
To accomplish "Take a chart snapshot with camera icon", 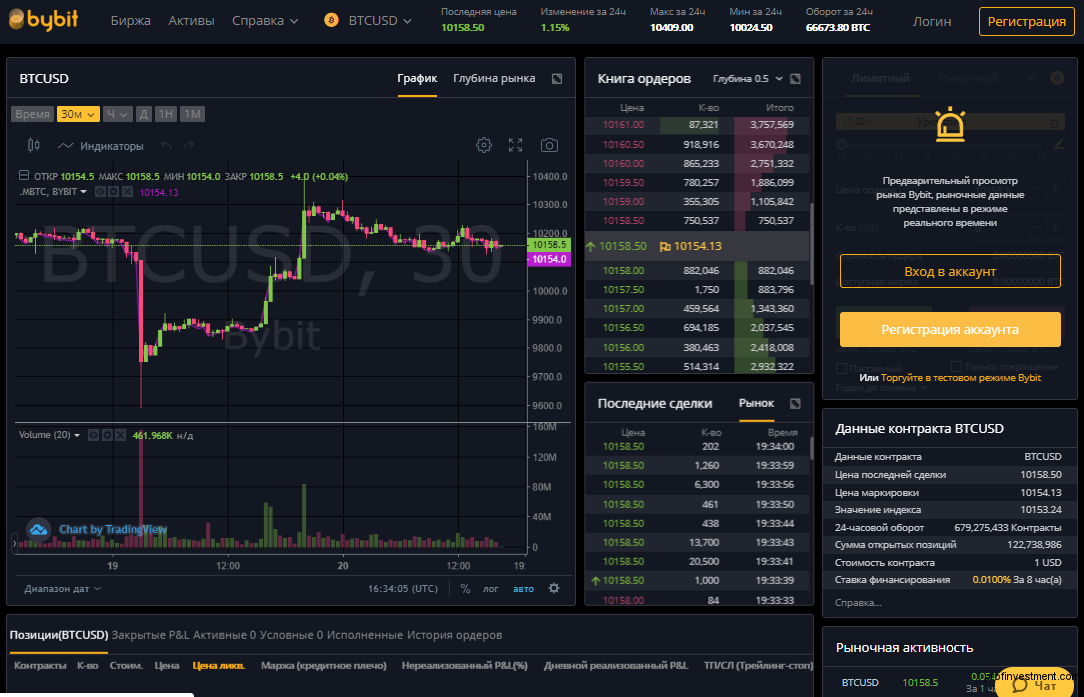I will pos(549,145).
